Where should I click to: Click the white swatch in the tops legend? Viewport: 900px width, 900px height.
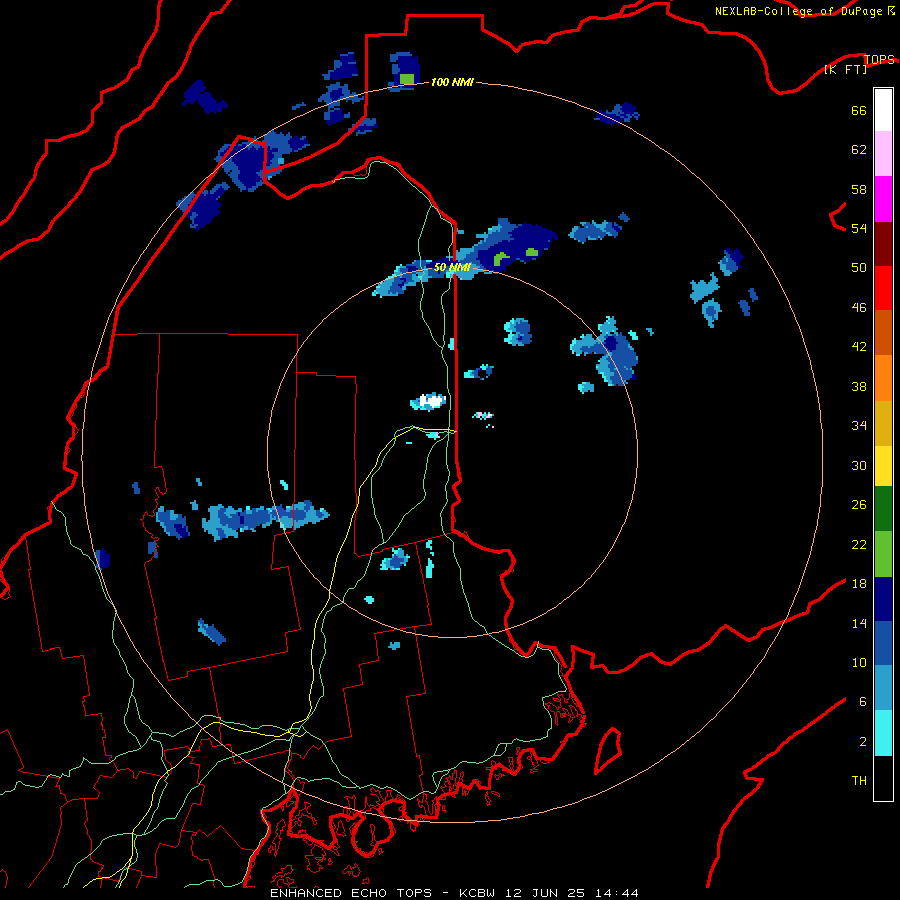(883, 110)
